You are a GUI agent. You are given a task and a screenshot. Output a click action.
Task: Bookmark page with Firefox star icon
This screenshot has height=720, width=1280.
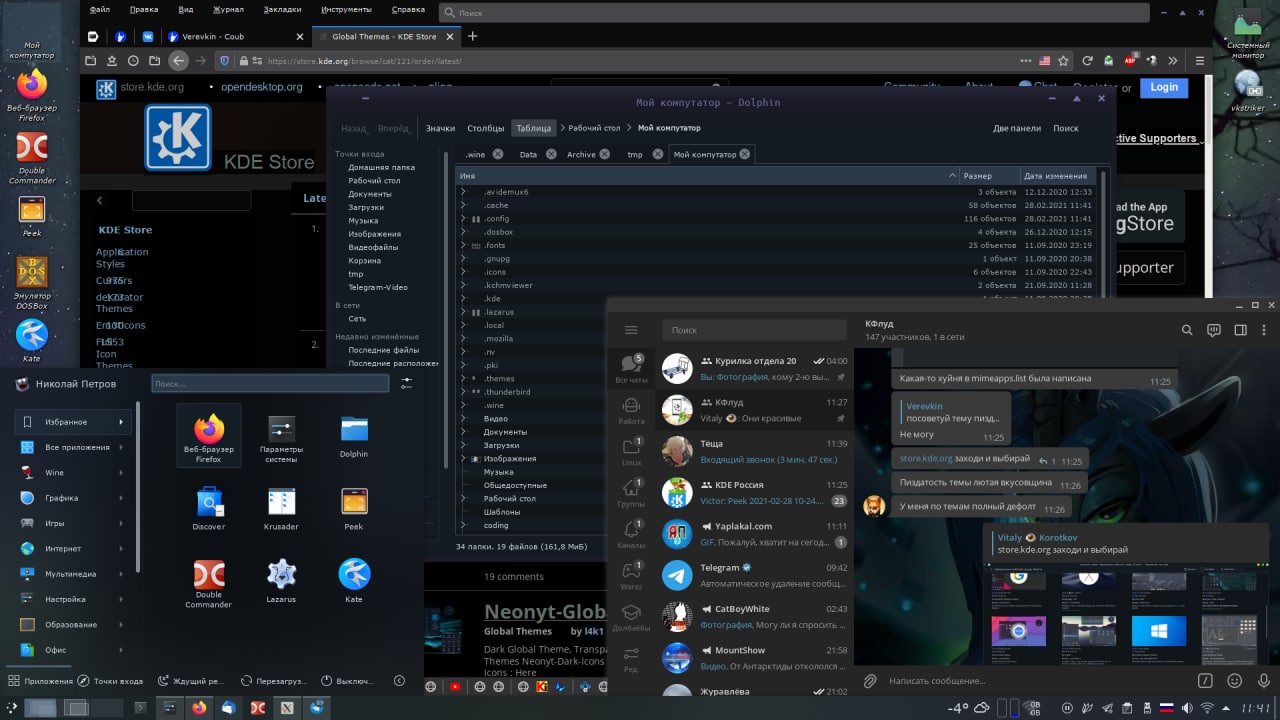(1064, 60)
